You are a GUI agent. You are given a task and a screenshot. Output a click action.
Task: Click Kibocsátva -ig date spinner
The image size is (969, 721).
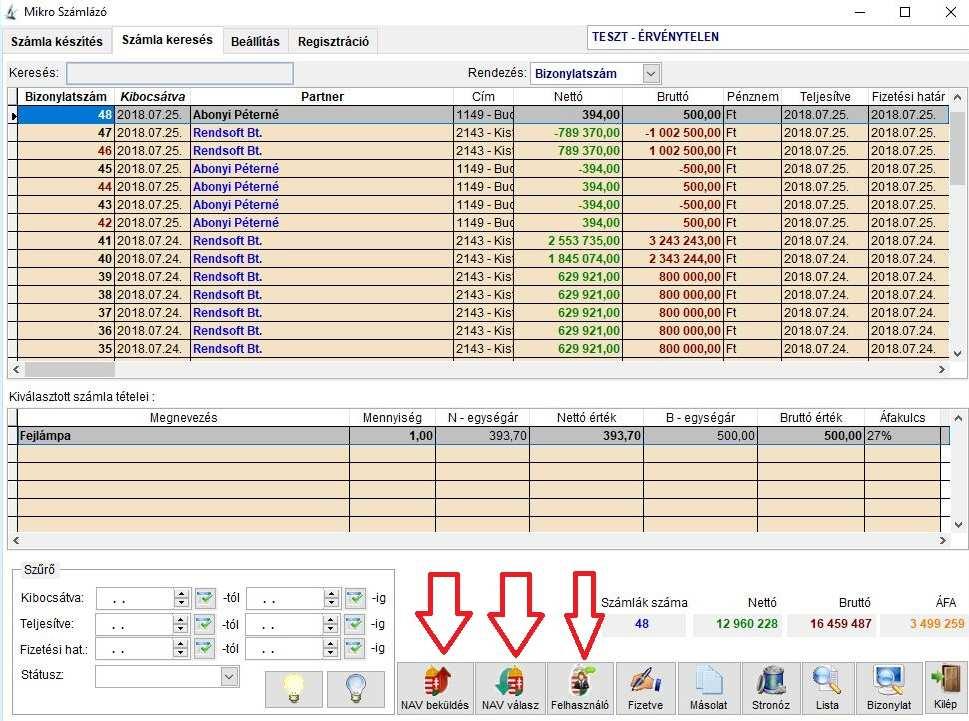click(x=332, y=597)
